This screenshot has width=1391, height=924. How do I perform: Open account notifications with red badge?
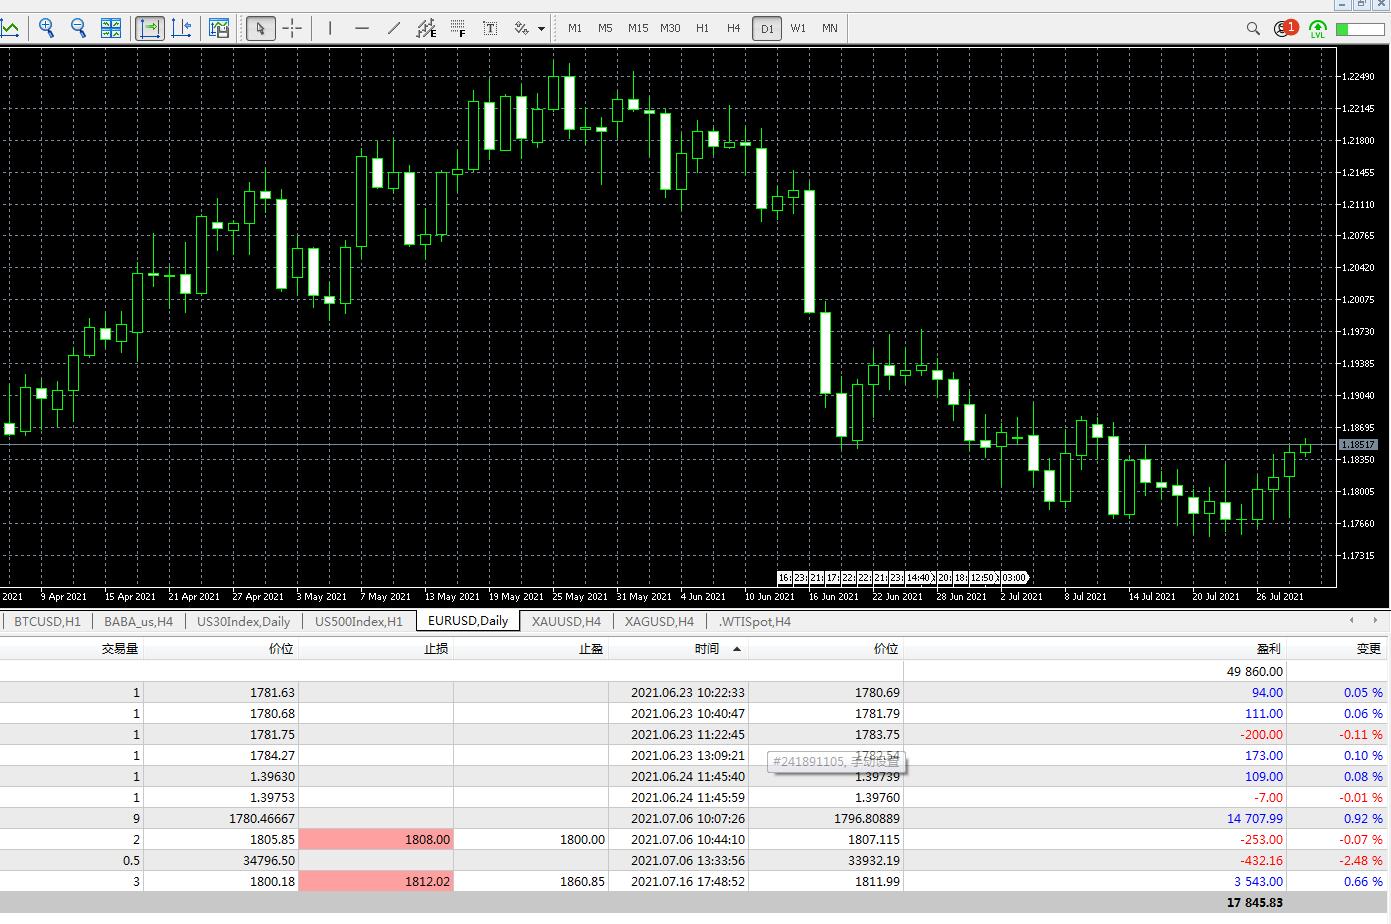[1285, 28]
